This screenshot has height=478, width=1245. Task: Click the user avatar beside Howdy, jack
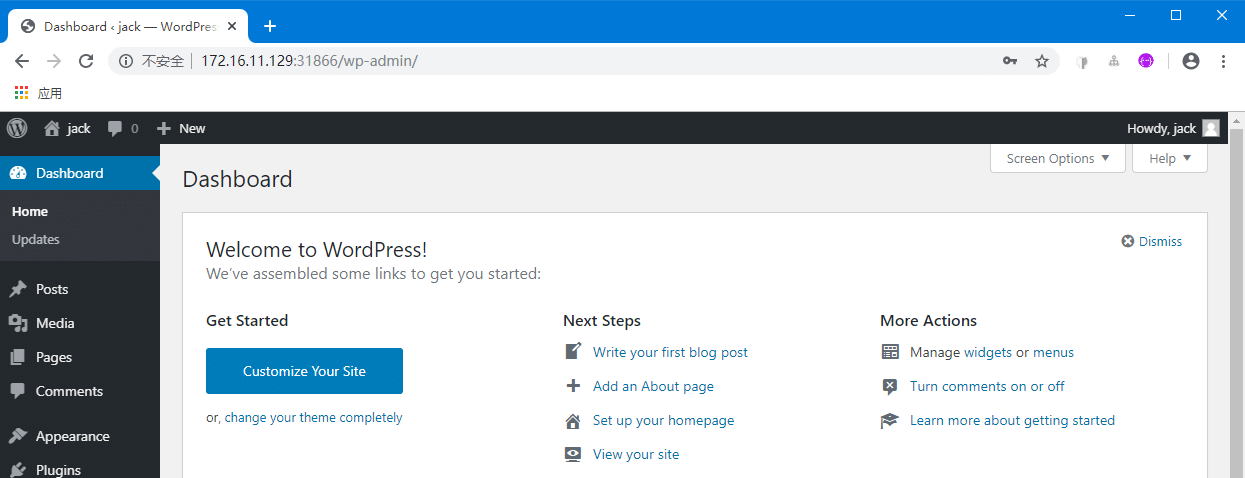tap(1211, 128)
